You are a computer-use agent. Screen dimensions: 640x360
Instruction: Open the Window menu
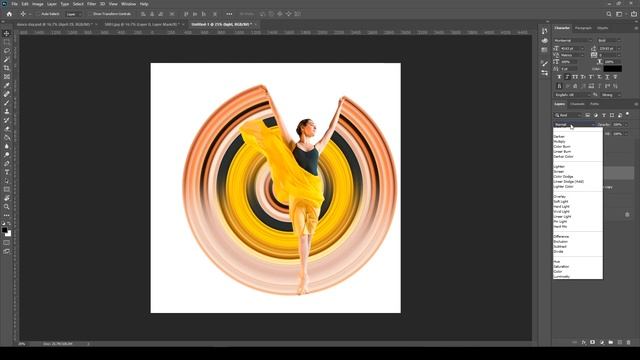tap(128, 4)
